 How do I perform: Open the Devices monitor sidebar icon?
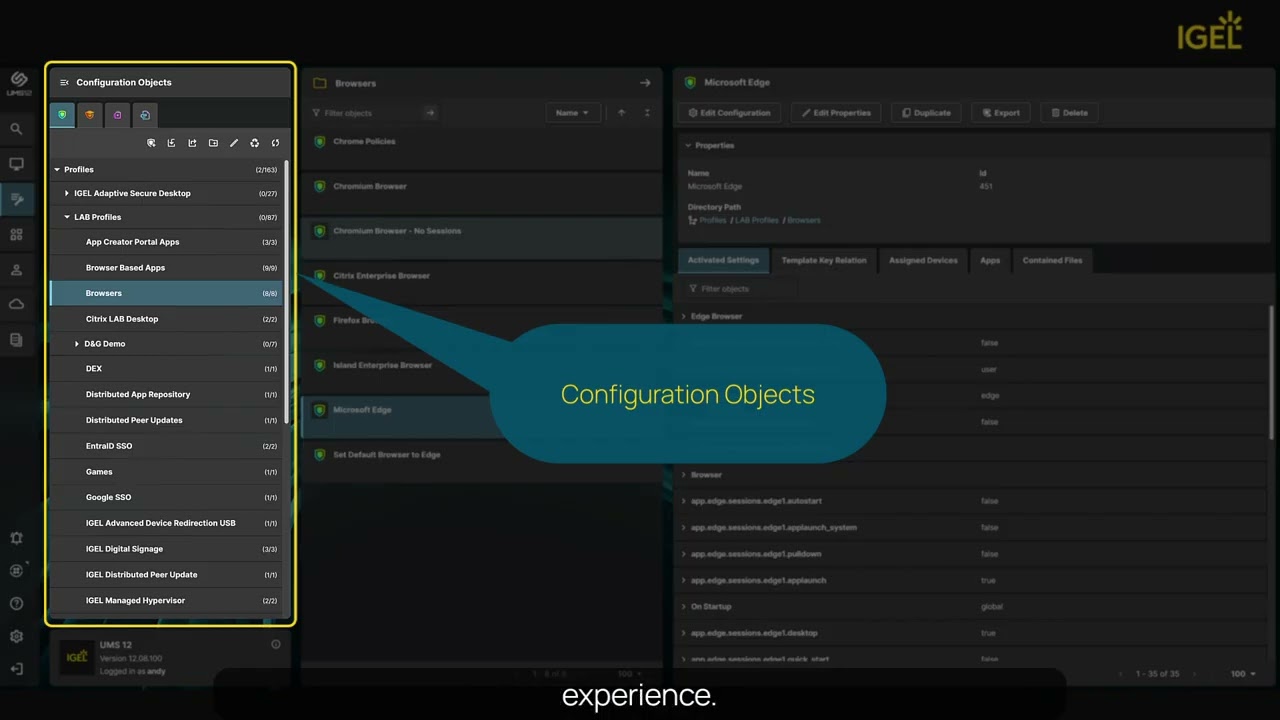pos(16,164)
